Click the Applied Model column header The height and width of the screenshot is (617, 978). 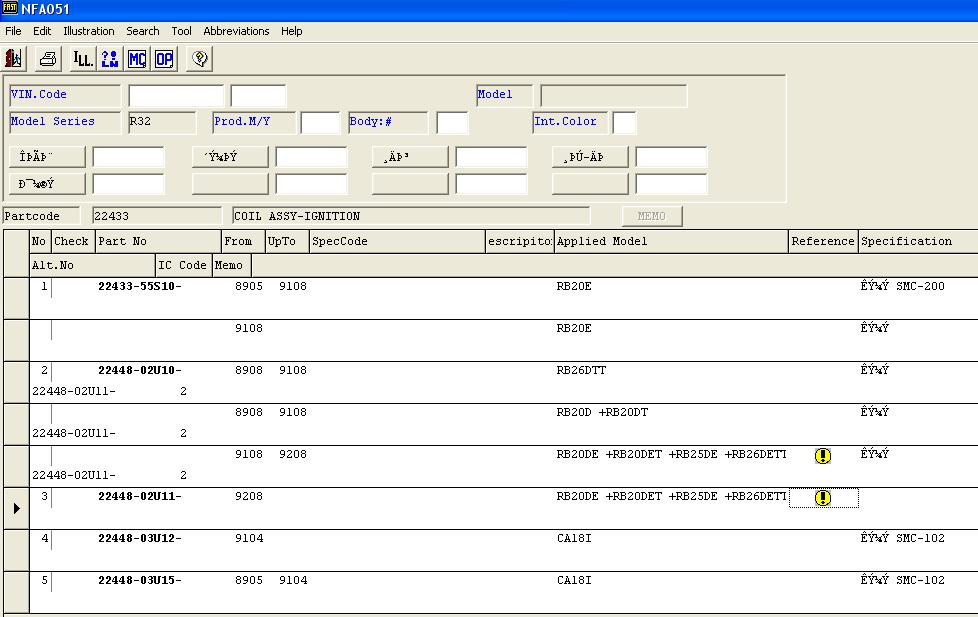point(671,241)
